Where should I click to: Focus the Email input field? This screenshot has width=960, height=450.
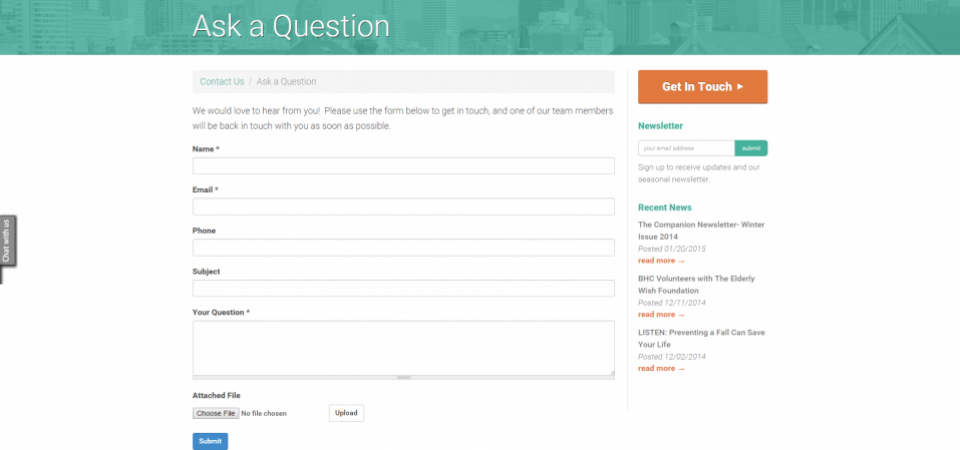403,206
